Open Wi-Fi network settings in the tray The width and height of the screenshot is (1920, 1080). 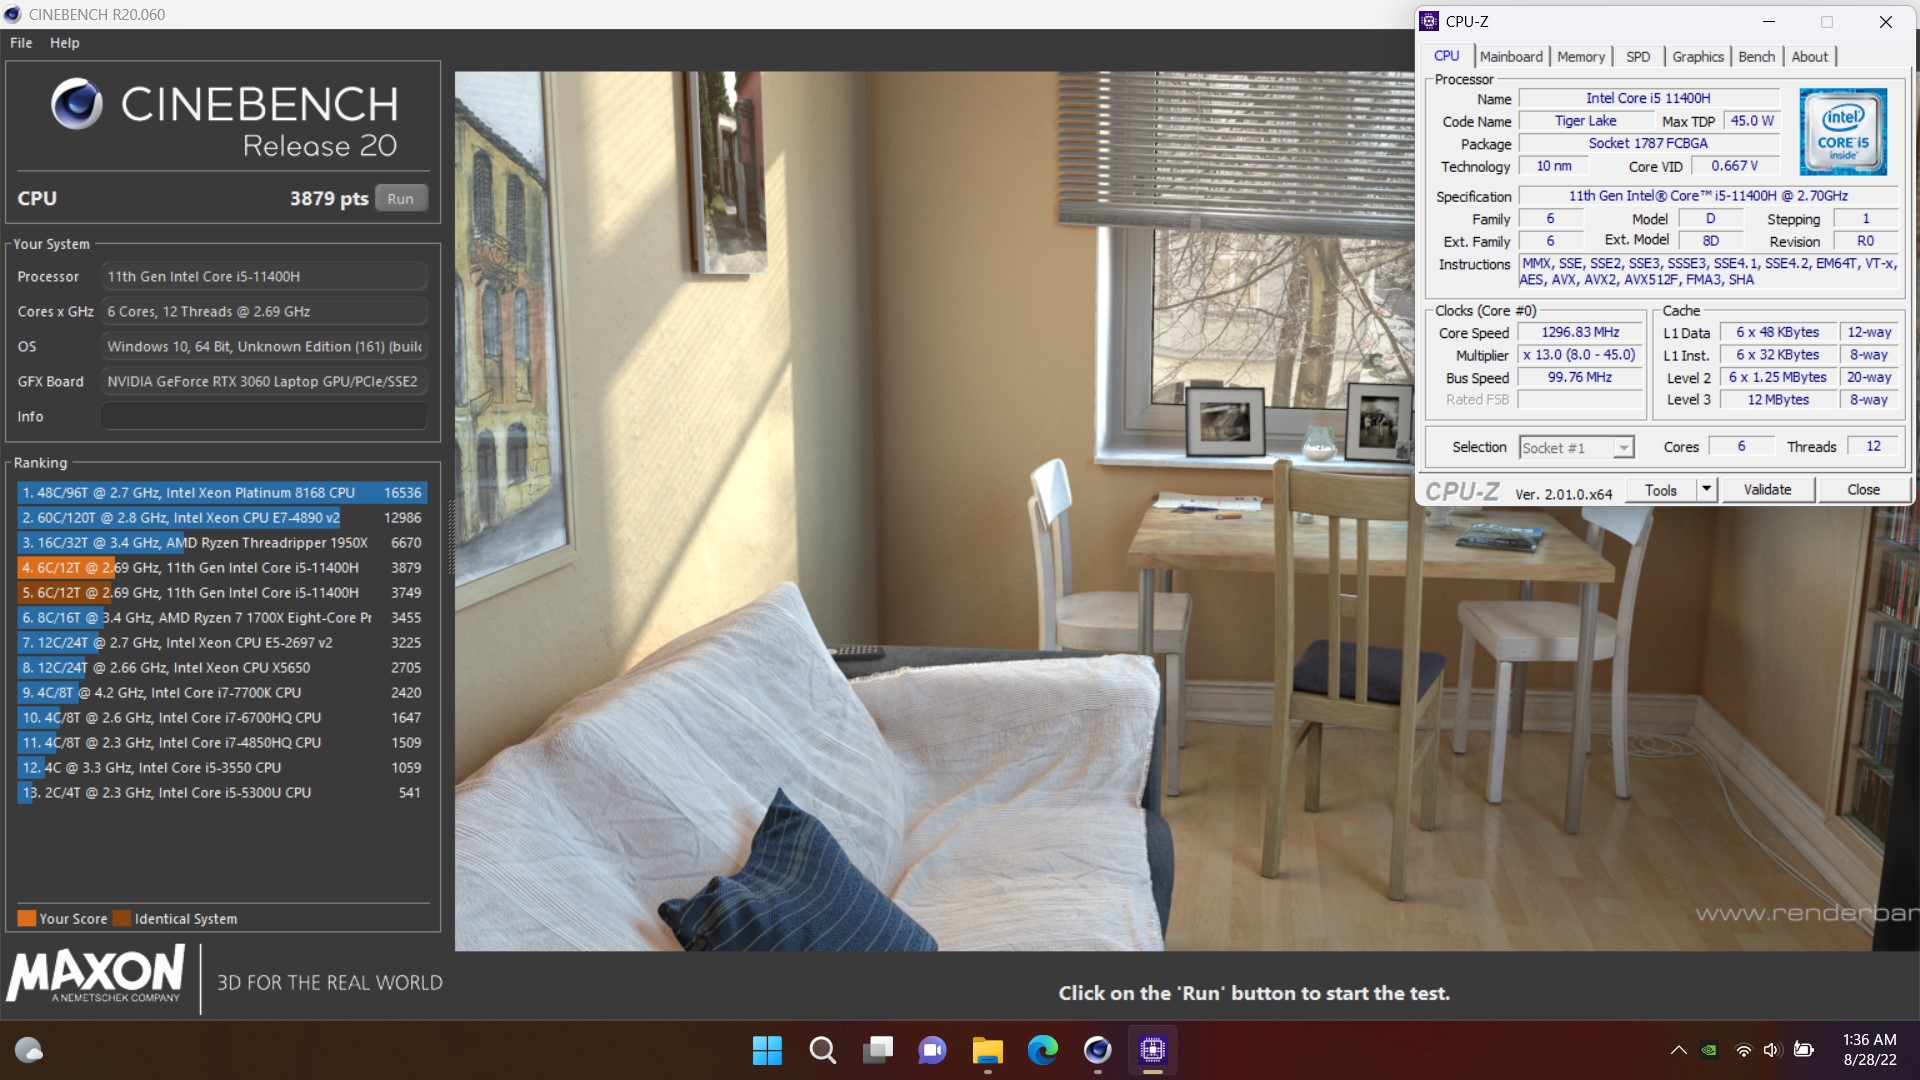pyautogui.click(x=1743, y=1050)
